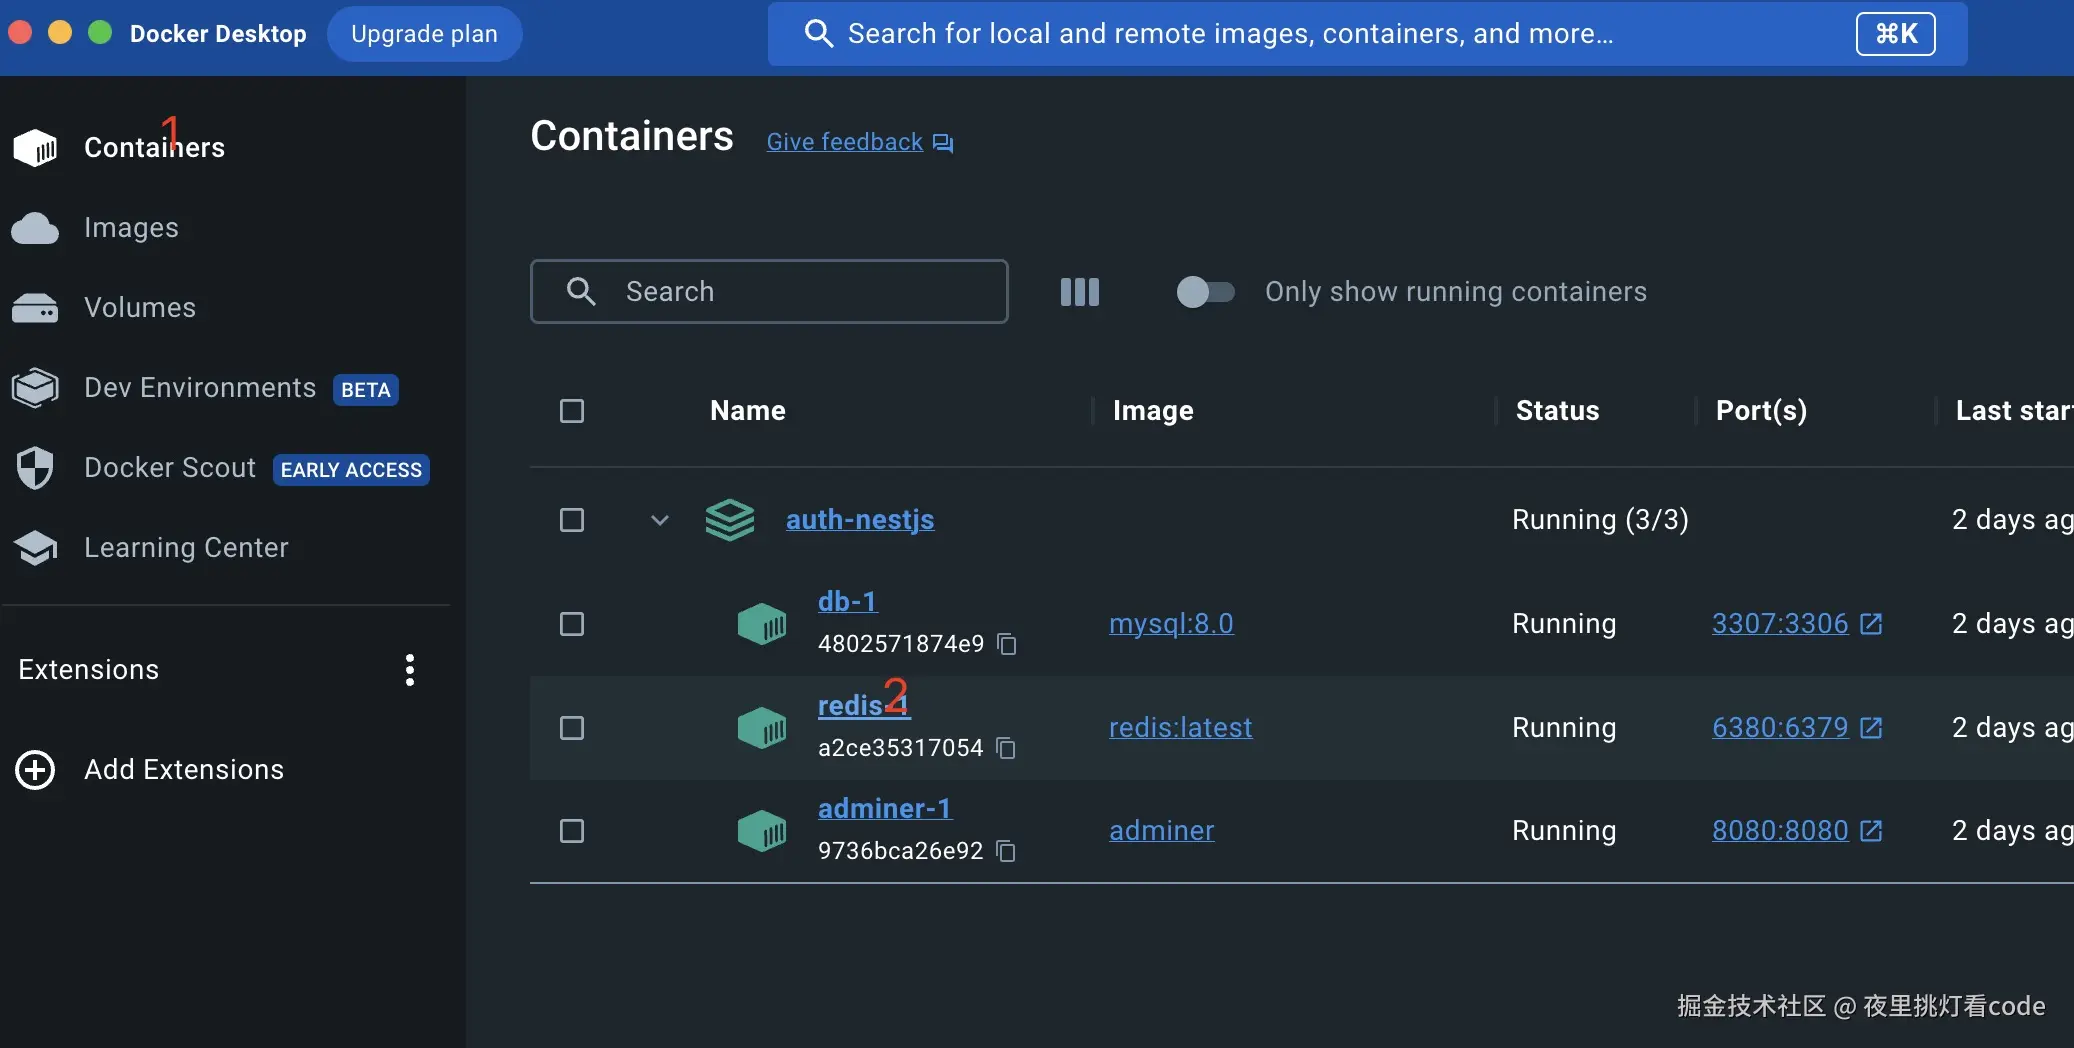Toggle Only show running containers switch
Screen dimensions: 2074x1048
pos(1205,292)
